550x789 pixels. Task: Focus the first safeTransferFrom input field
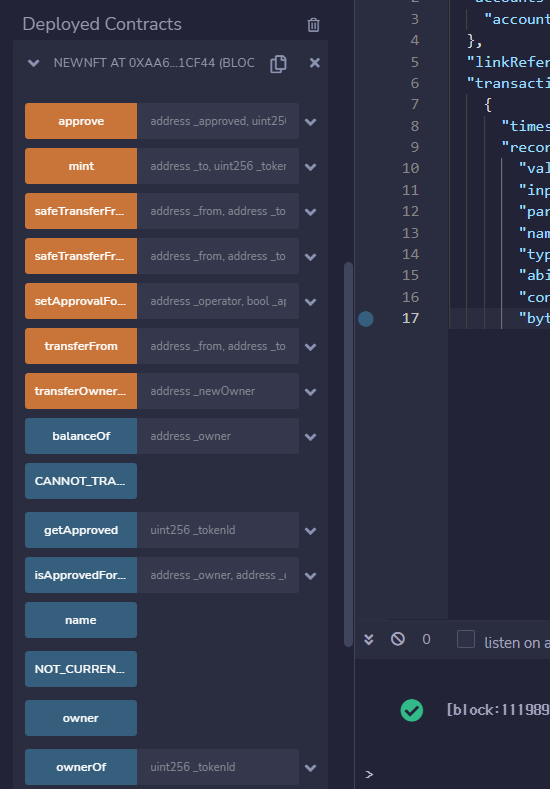[218, 211]
